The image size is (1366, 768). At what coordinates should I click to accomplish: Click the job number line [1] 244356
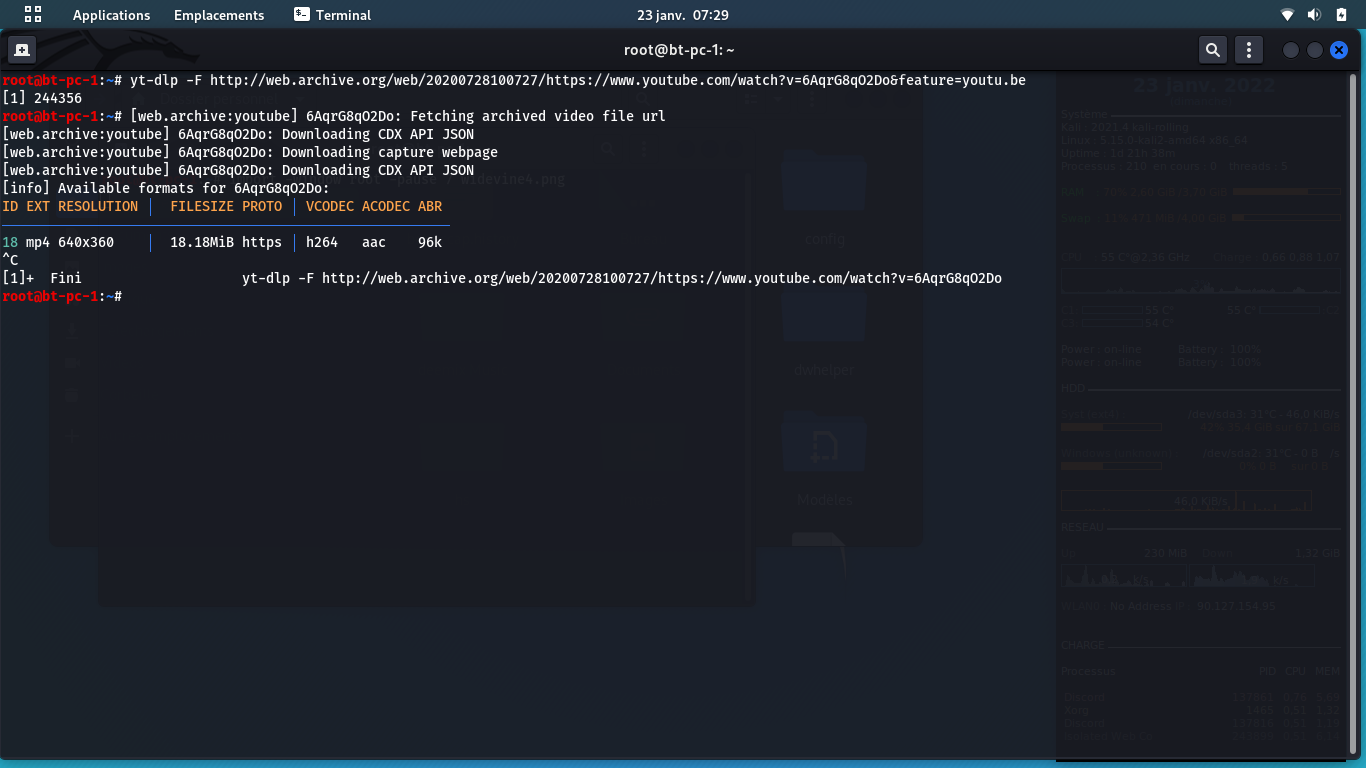tap(42, 98)
